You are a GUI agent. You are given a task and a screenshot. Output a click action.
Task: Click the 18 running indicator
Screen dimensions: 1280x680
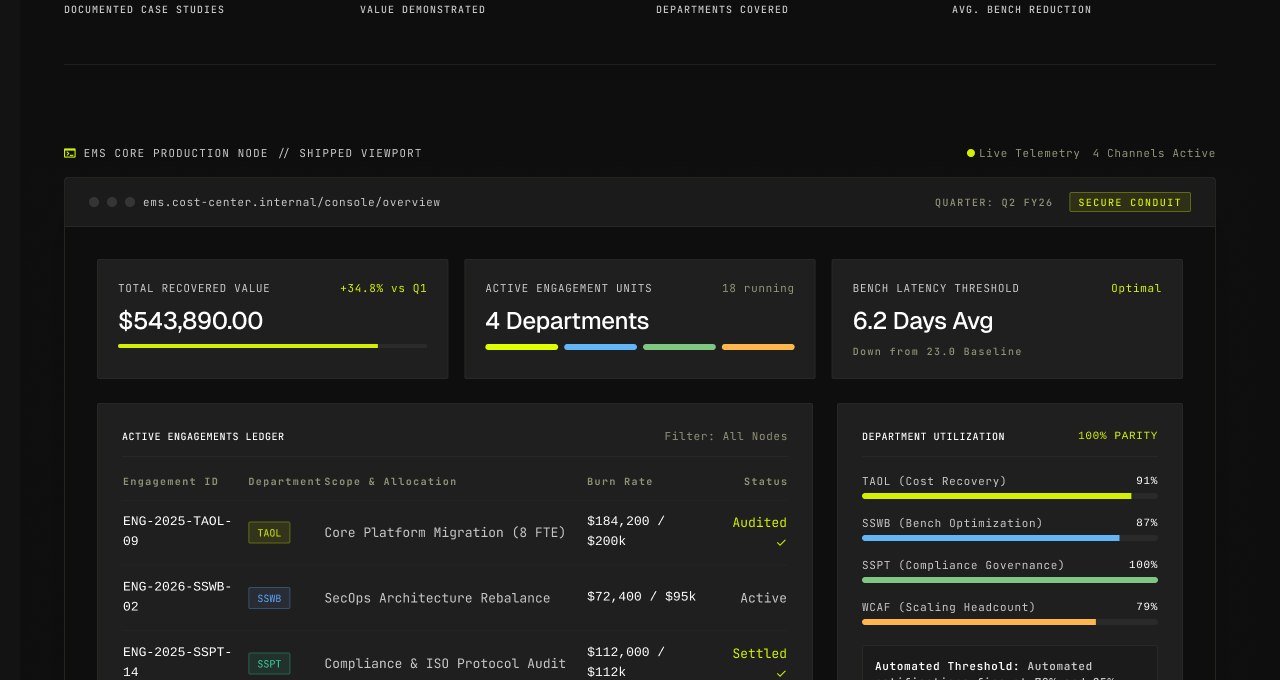(x=758, y=288)
